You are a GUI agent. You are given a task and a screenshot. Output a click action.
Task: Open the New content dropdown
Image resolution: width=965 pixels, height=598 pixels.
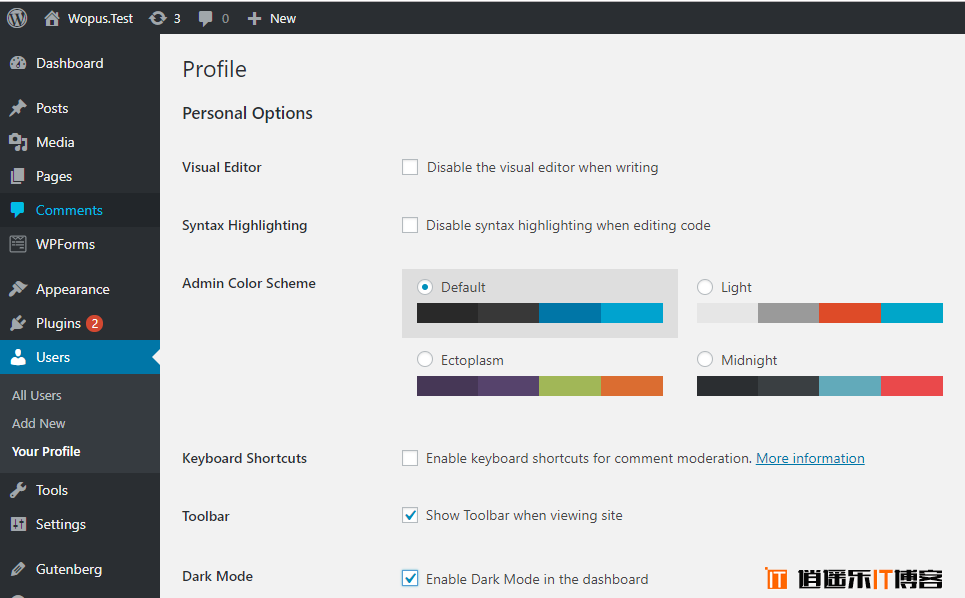(271, 18)
